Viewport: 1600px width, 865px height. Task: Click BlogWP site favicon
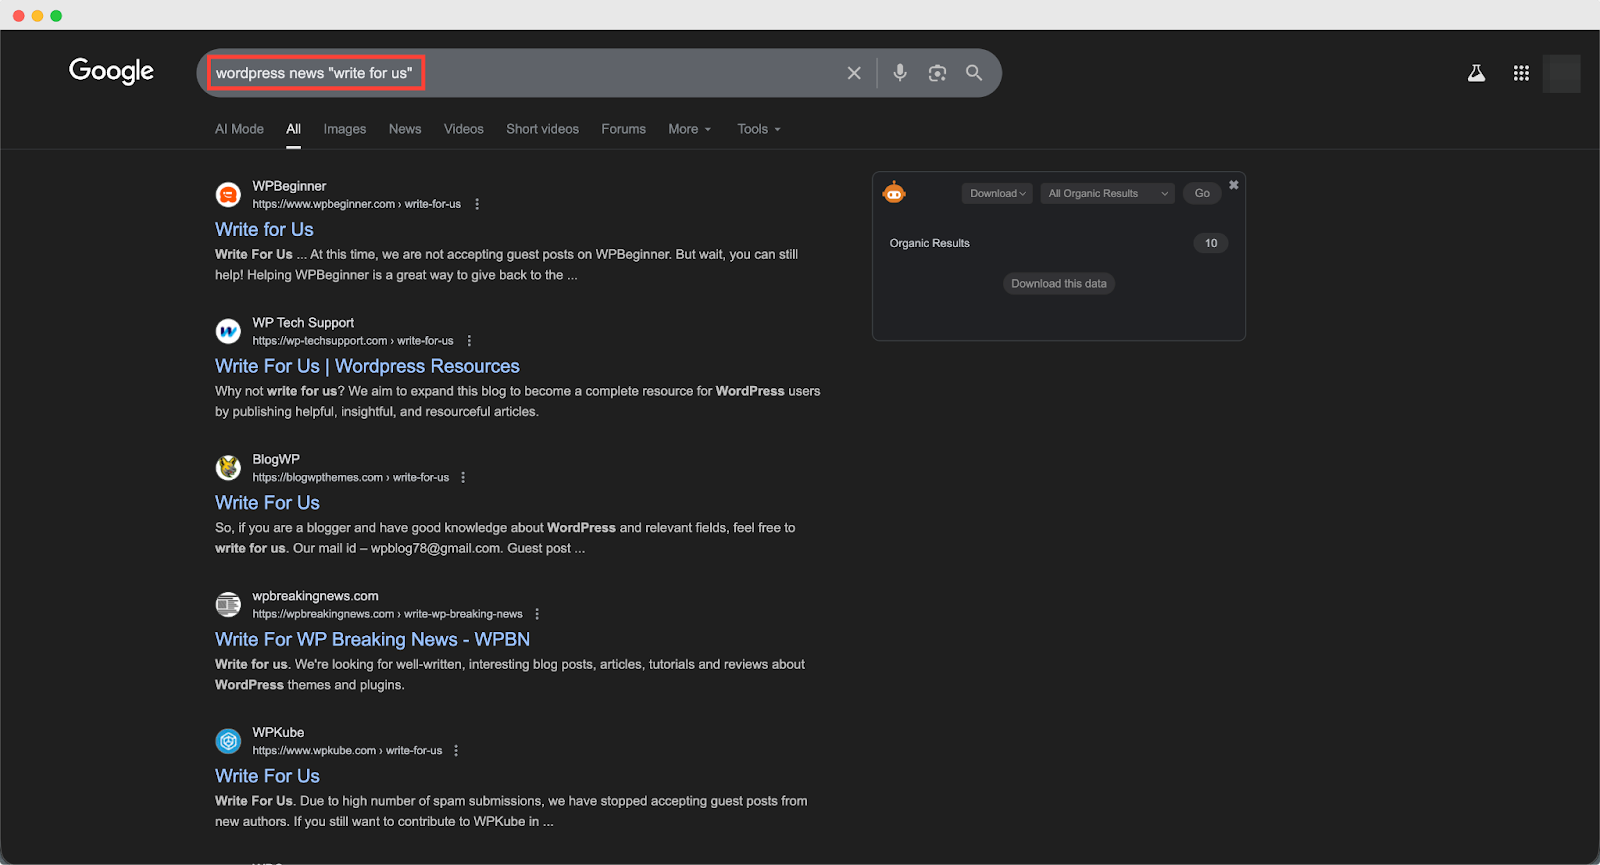[x=228, y=467]
